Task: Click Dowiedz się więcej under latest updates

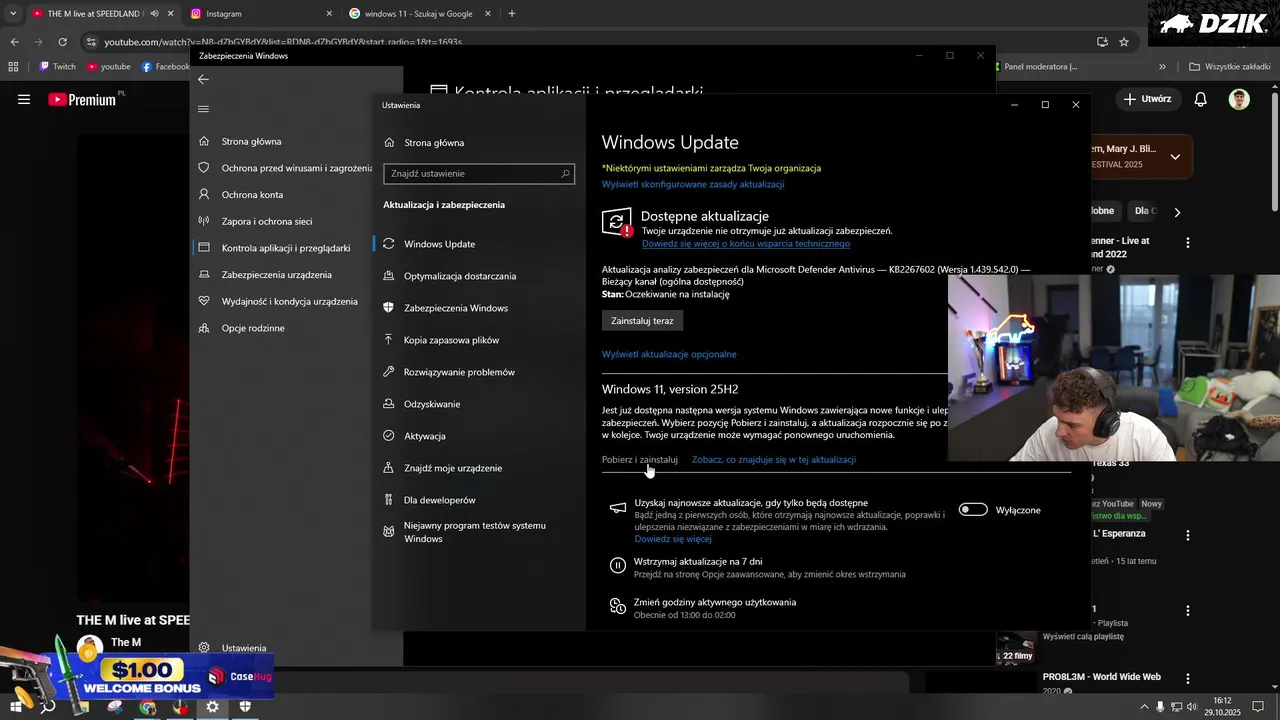Action: [x=673, y=539]
